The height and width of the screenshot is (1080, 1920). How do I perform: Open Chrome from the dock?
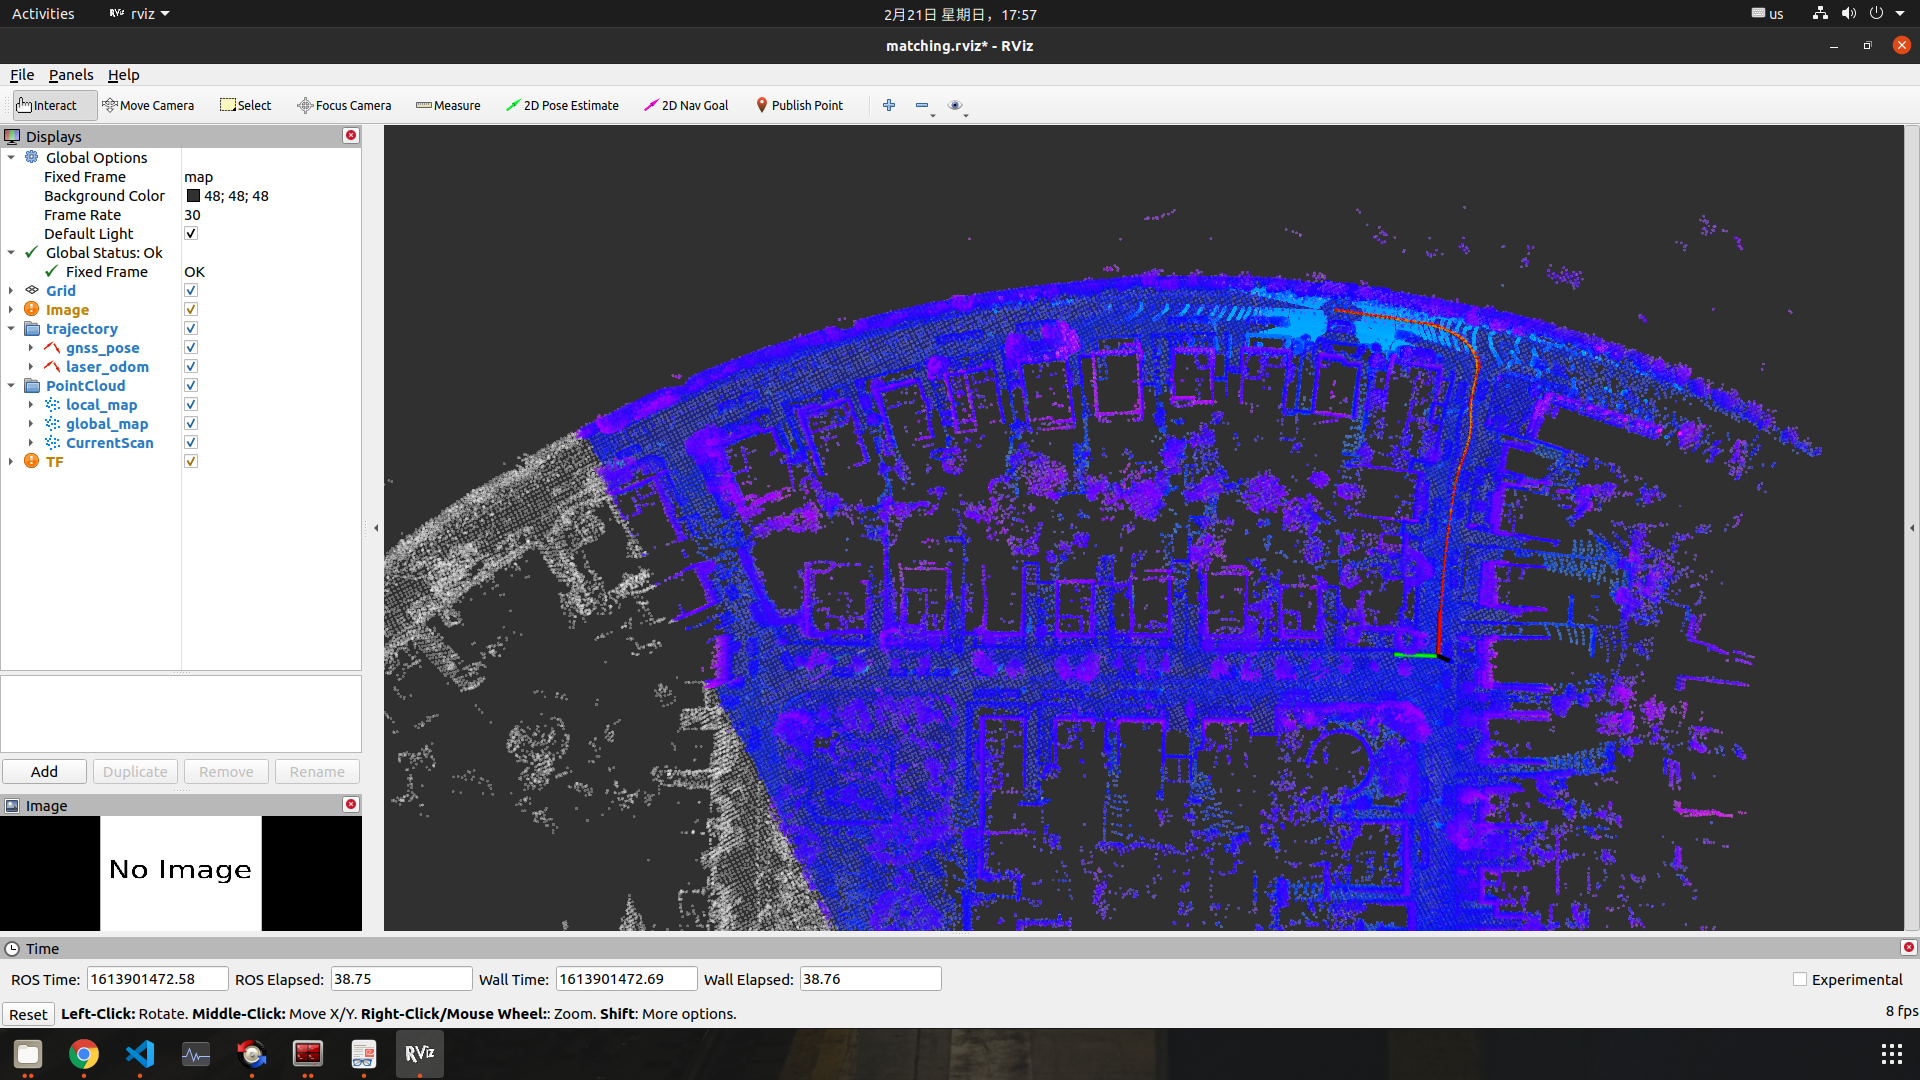pos(84,1053)
